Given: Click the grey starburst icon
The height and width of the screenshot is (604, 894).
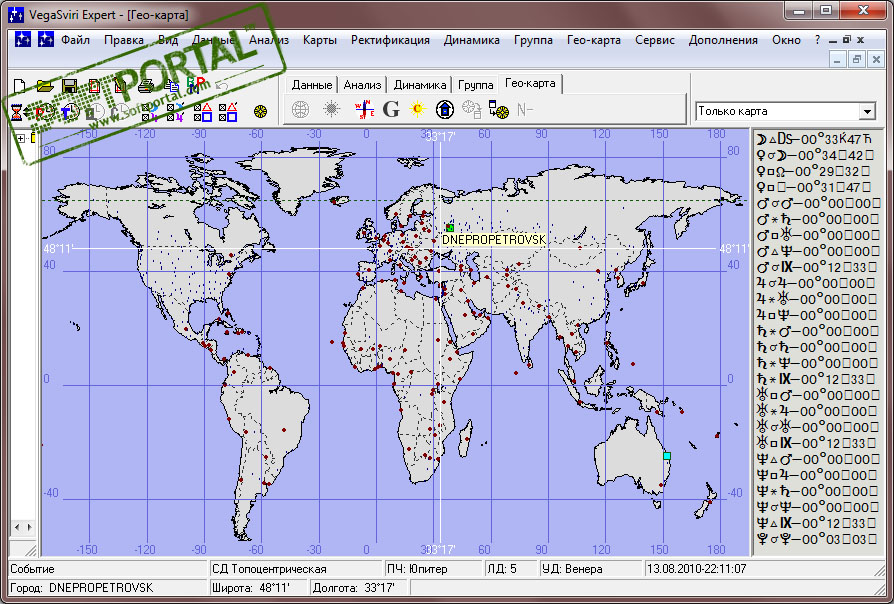Looking at the screenshot, I should tap(331, 109).
